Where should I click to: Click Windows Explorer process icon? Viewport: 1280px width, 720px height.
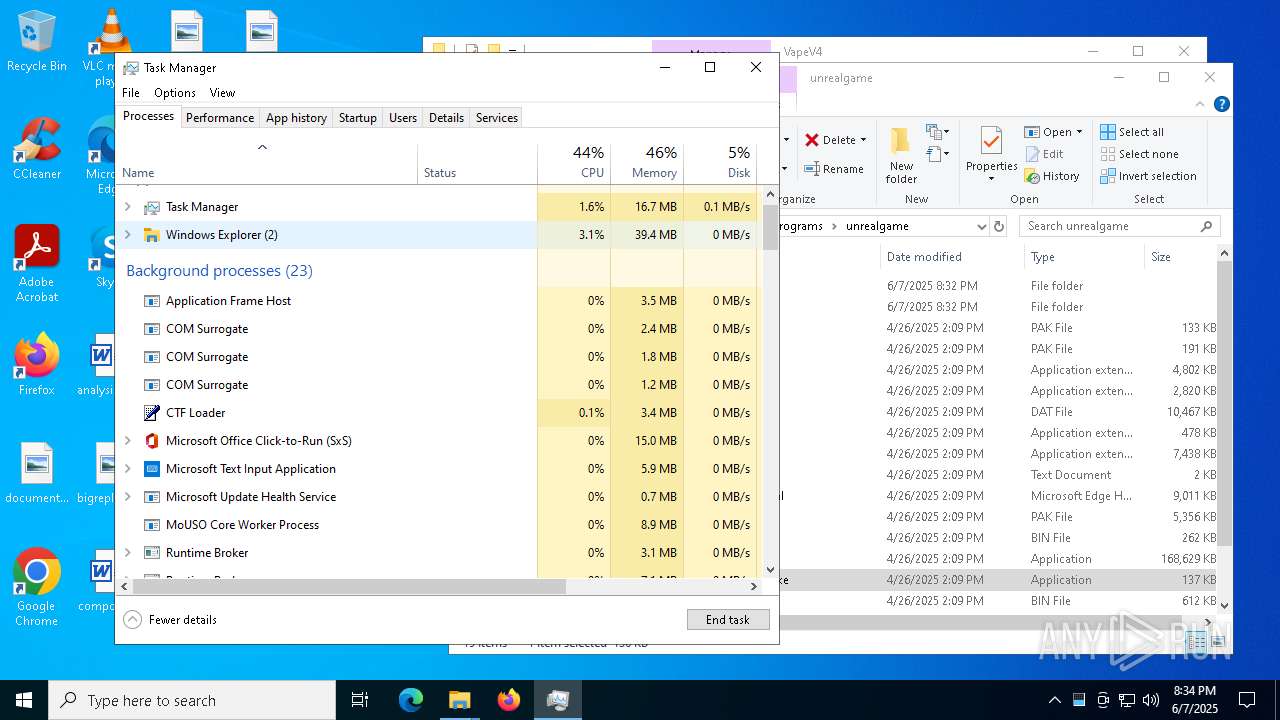pos(152,235)
